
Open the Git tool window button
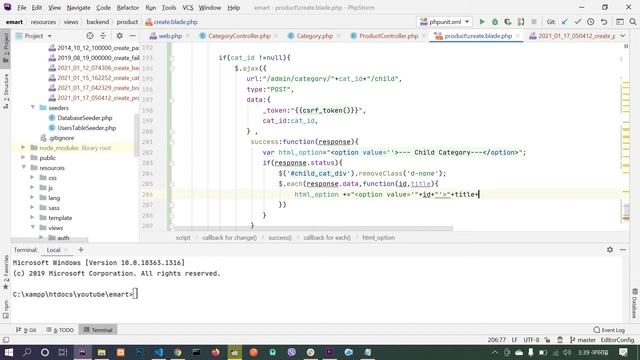pos(26,330)
